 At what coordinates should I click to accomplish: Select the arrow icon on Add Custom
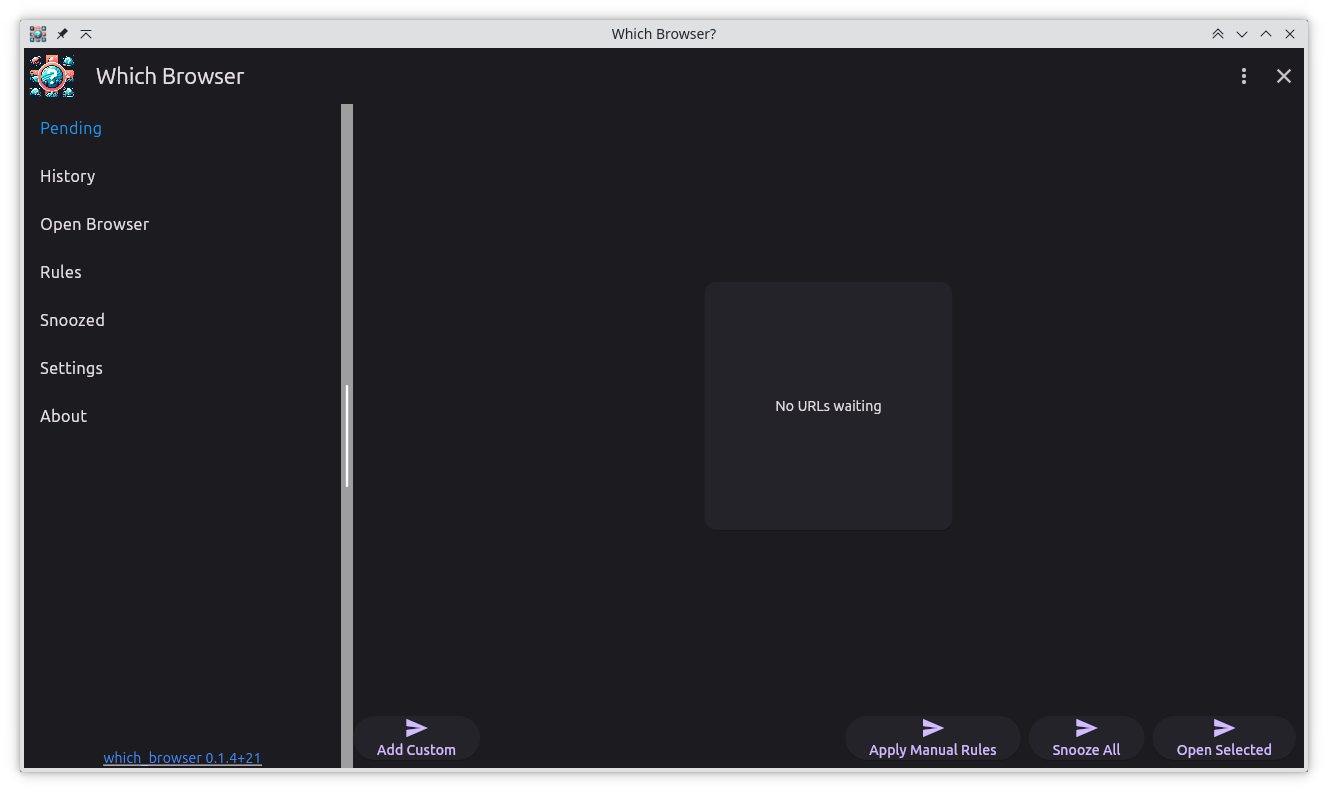coord(416,727)
